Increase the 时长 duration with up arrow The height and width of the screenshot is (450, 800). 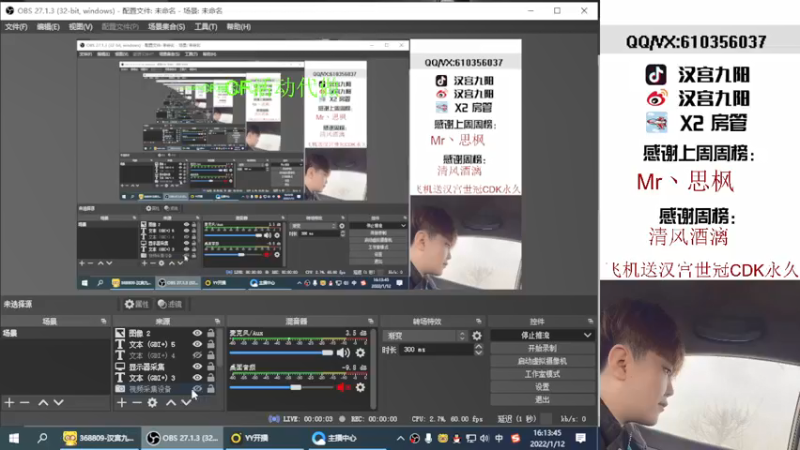(479, 346)
